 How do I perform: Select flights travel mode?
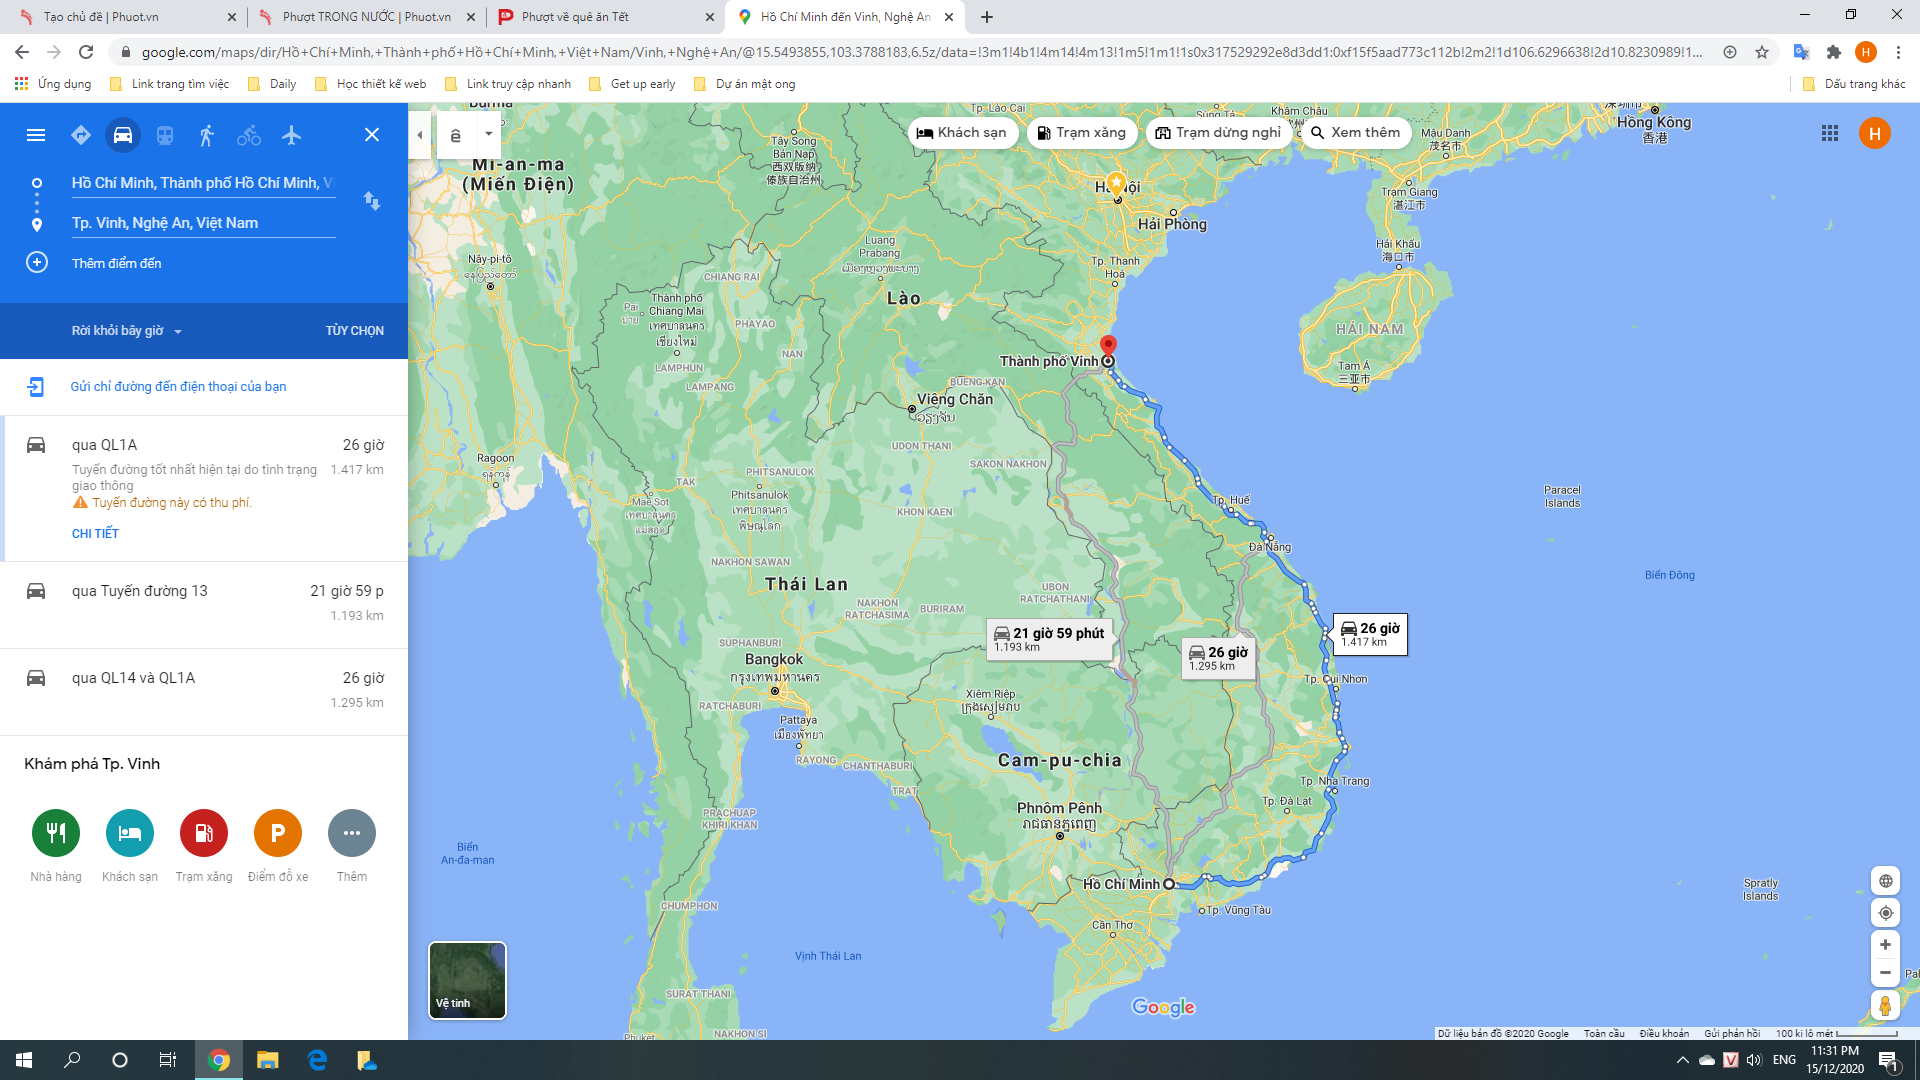(x=291, y=135)
